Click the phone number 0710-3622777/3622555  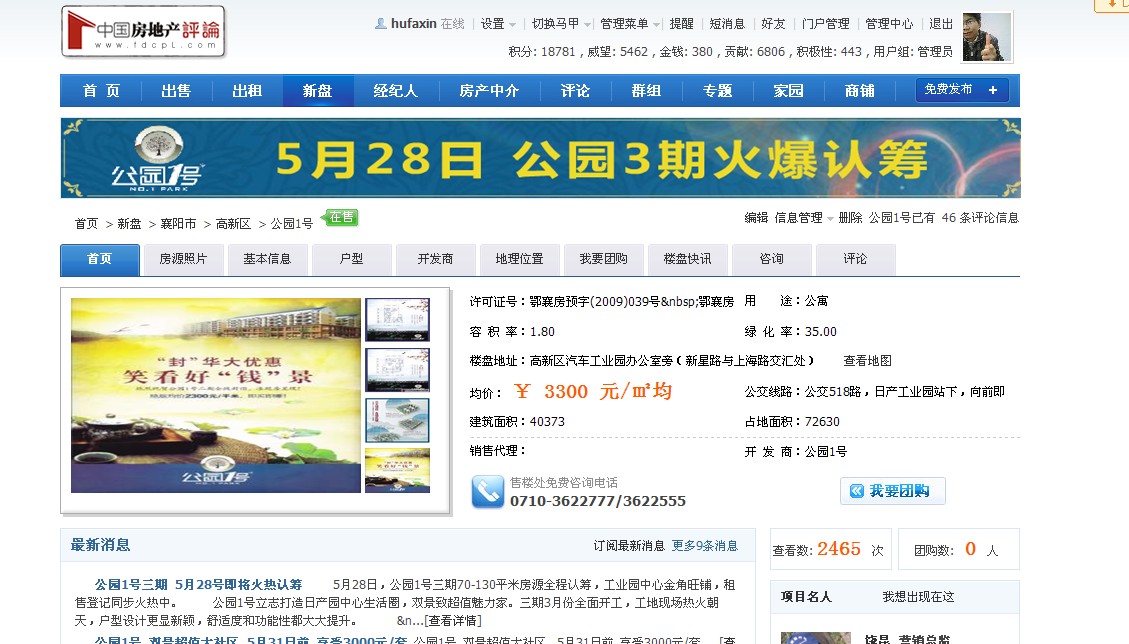[x=598, y=501]
